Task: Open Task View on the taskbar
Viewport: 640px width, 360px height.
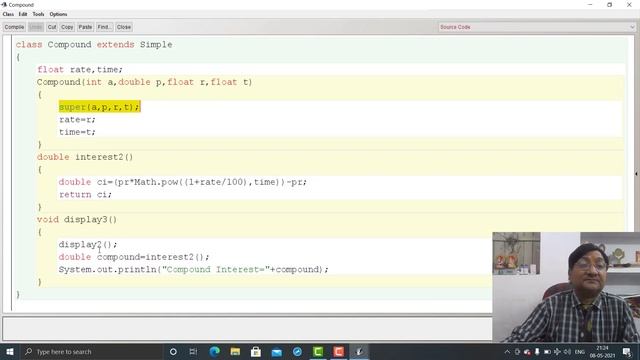Action: 193,351
